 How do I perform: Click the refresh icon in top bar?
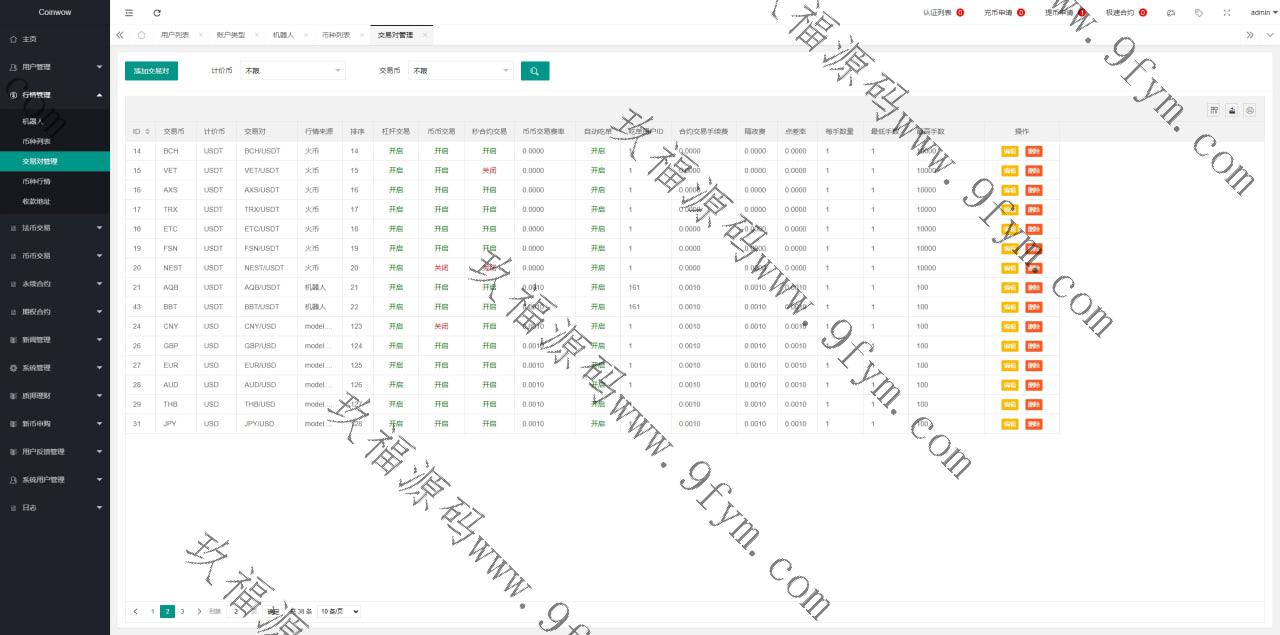click(157, 13)
